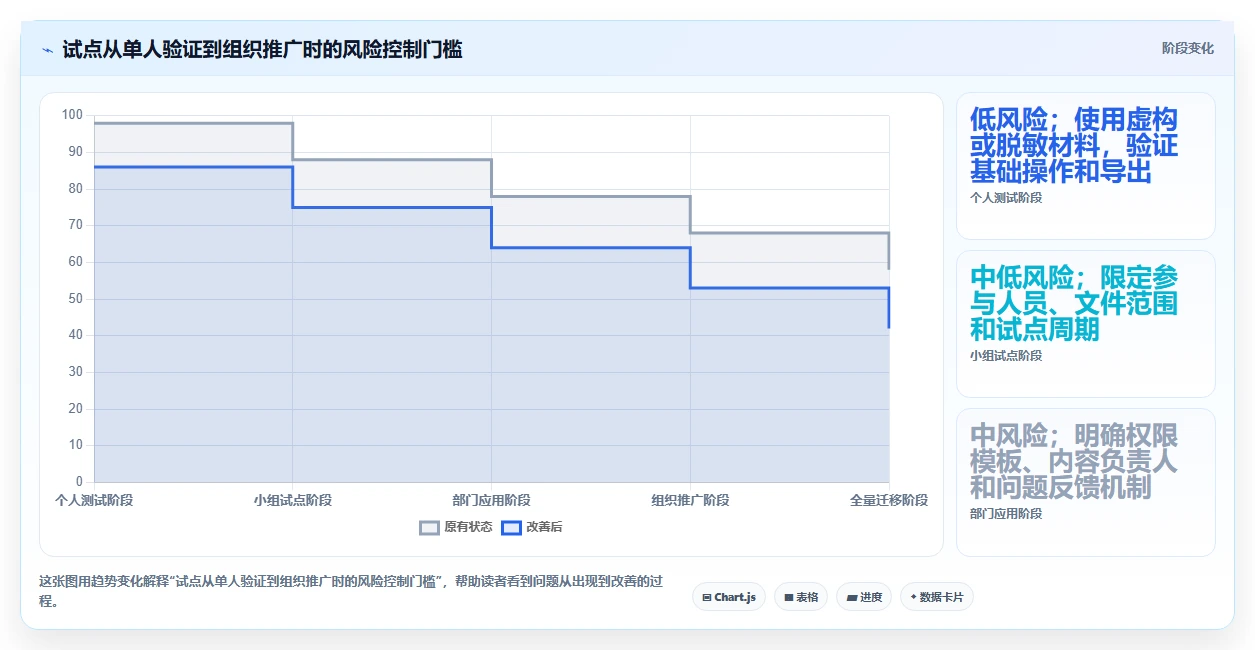Click the 全量迁移阶段 axis label
The width and height of the screenshot is (1255, 650).
[889, 500]
